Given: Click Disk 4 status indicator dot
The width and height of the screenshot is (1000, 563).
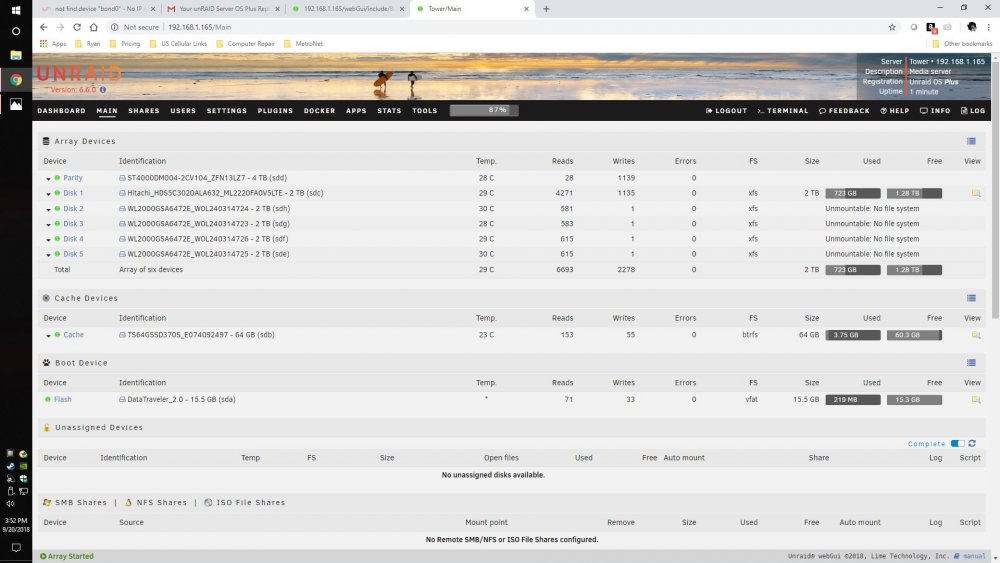Looking at the screenshot, I should pyautogui.click(x=57, y=239).
